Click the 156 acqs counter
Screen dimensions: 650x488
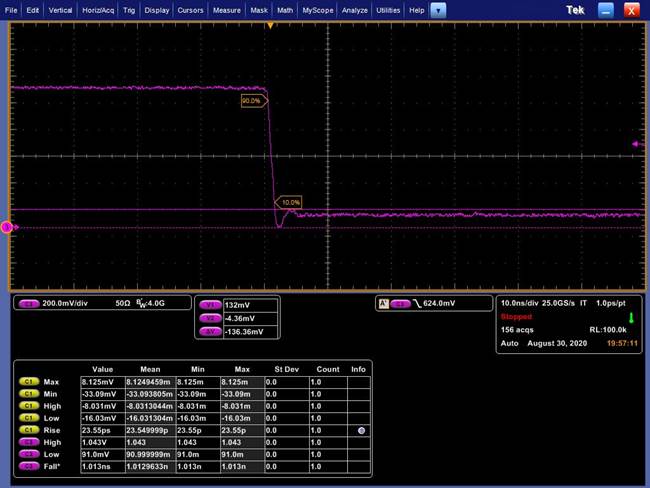click(x=517, y=330)
